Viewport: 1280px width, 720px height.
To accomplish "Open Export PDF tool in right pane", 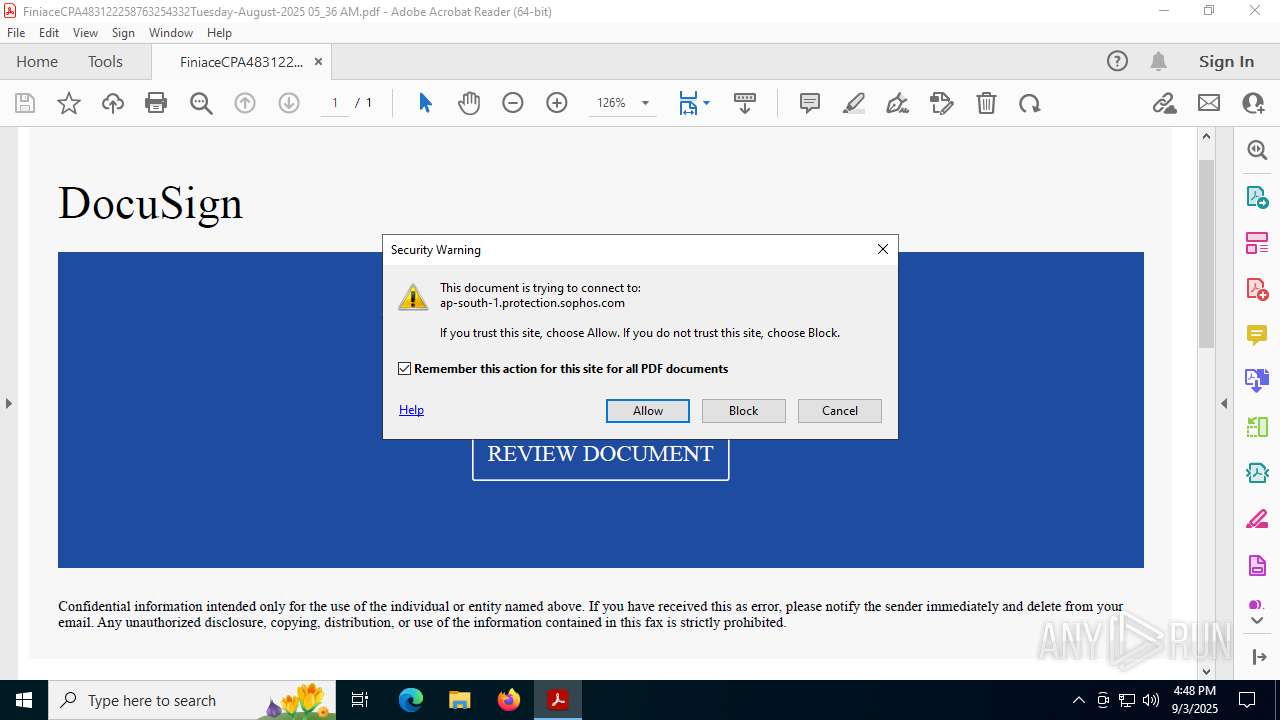I will [1257, 196].
